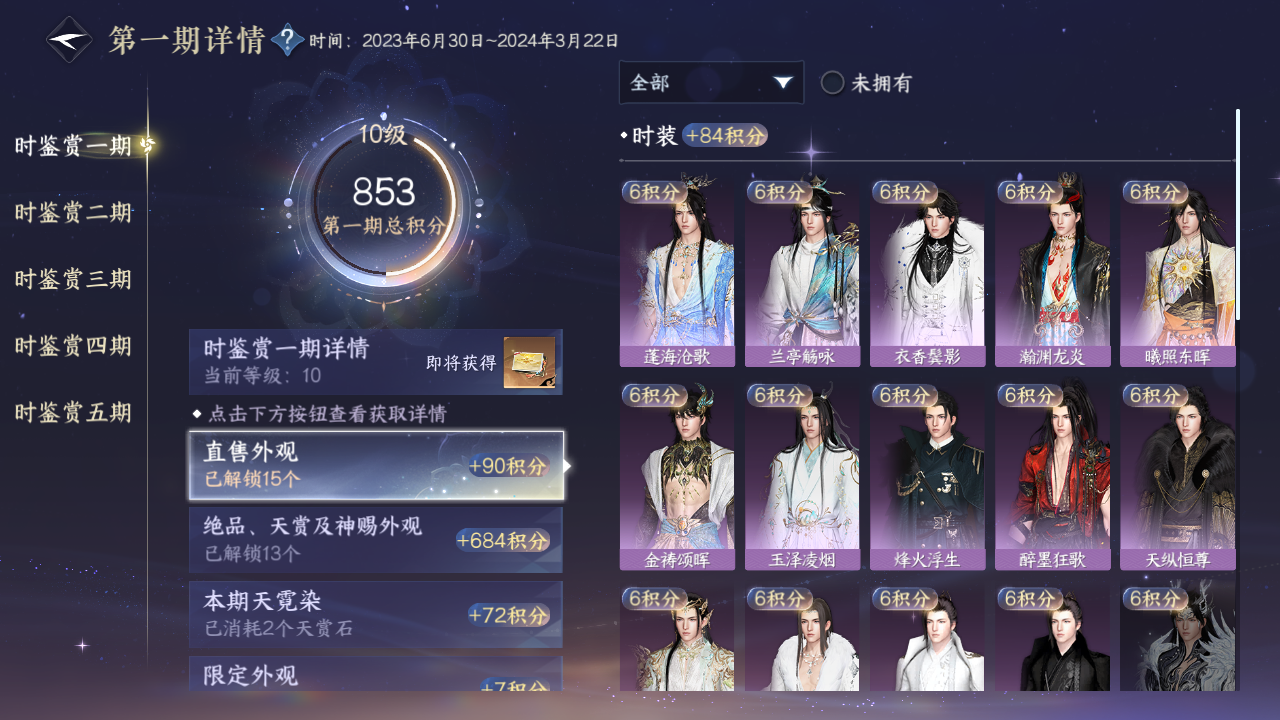
Task: Open 绝品、天赏及神赐外观 details button
Action: coord(376,540)
